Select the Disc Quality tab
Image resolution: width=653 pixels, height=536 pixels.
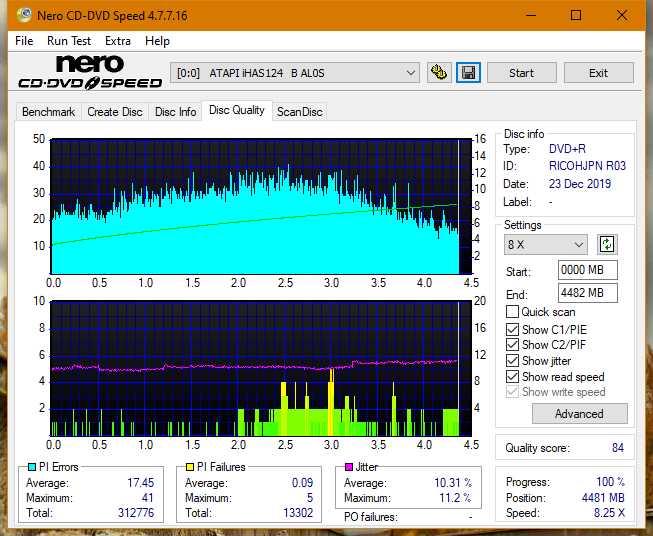pyautogui.click(x=237, y=110)
